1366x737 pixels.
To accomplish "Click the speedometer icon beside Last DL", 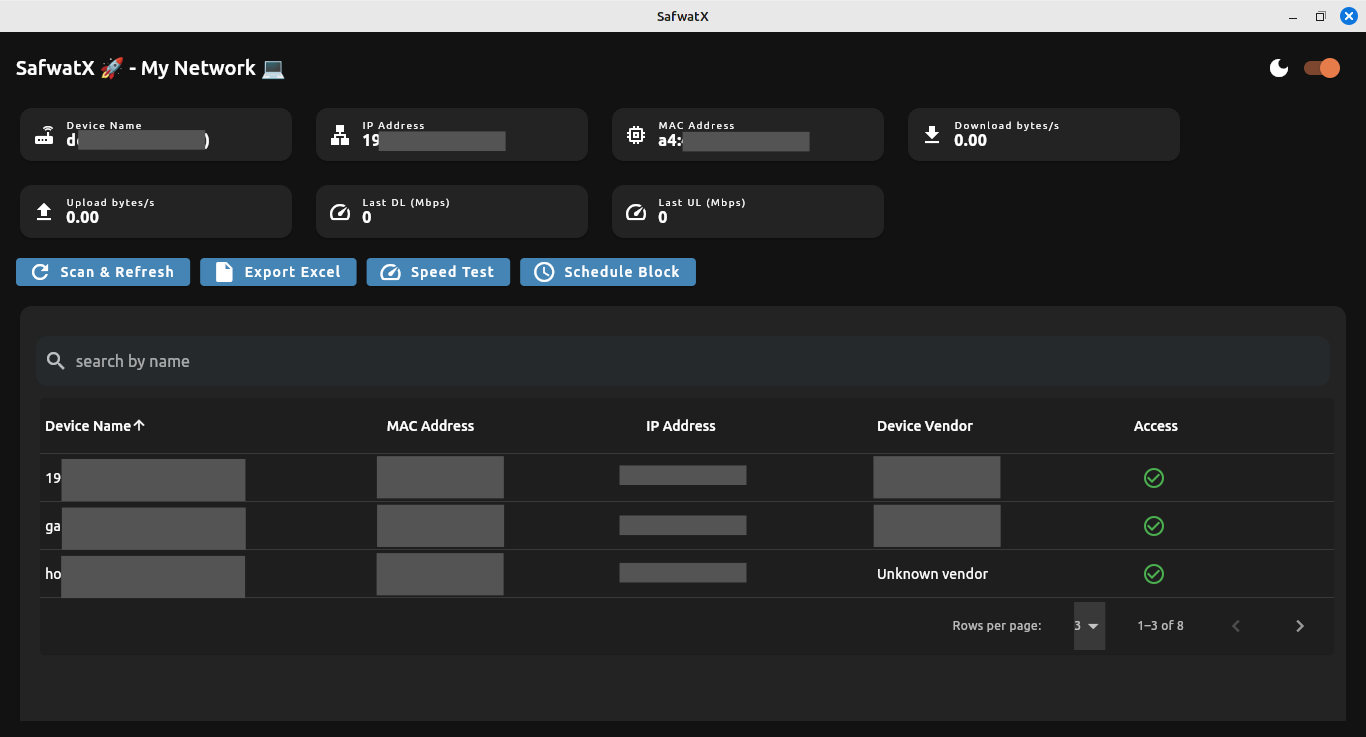I will pos(340,212).
